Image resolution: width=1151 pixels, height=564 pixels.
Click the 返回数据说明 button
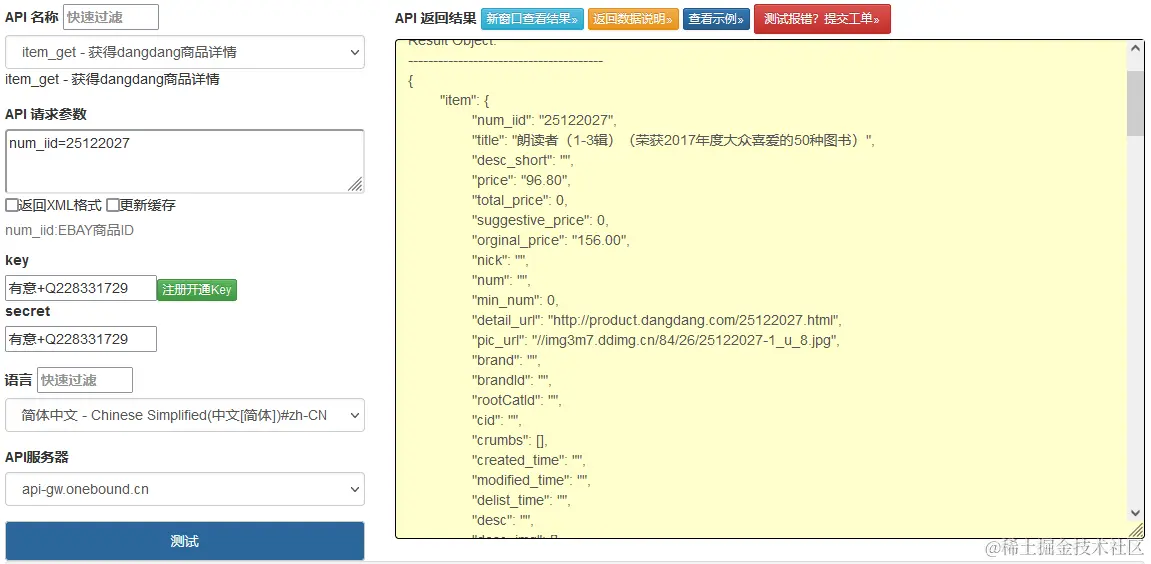click(x=633, y=19)
